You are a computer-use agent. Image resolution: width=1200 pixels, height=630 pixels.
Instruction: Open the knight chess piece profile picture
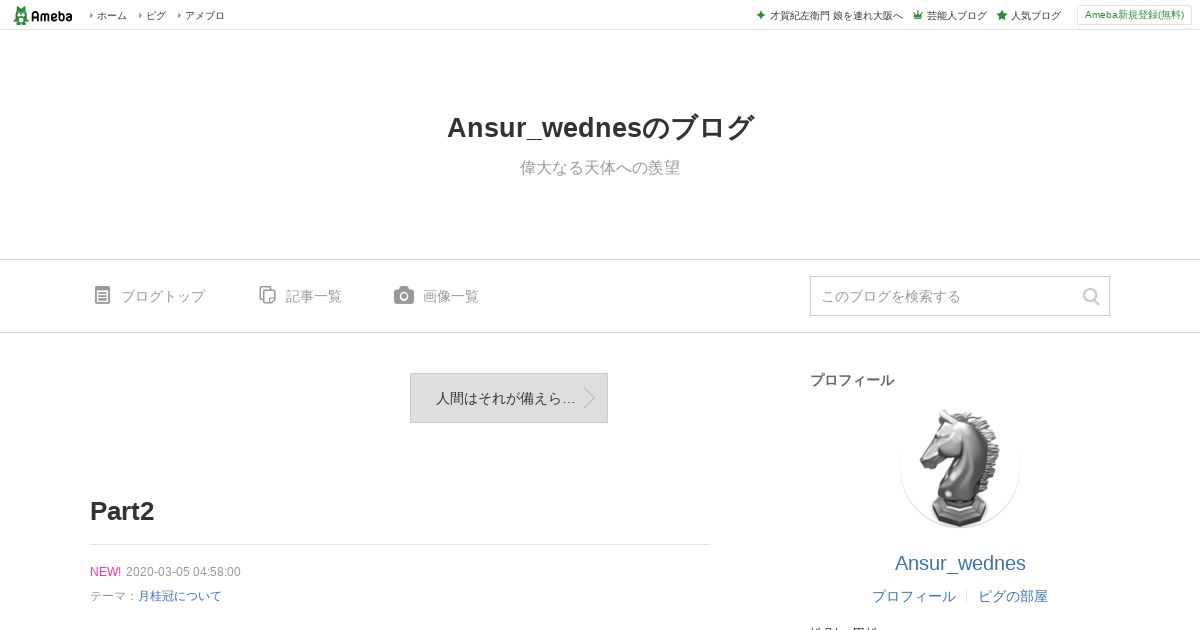point(960,468)
